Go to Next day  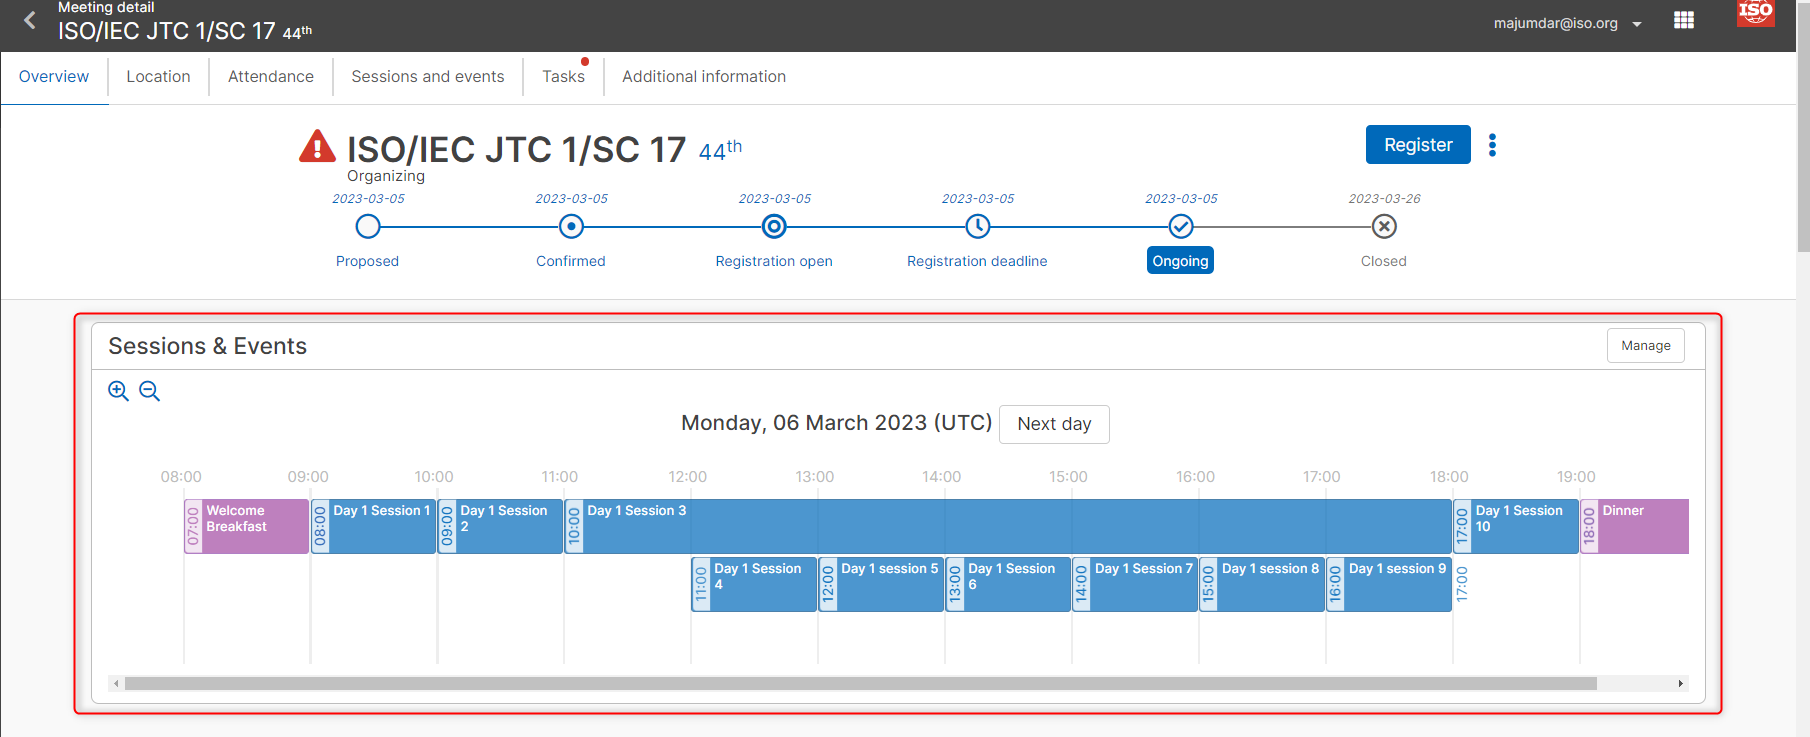coord(1054,424)
